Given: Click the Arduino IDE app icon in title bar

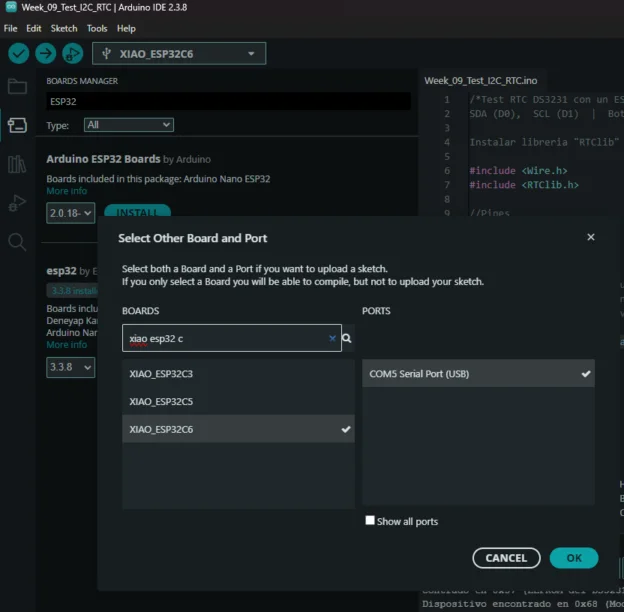Looking at the screenshot, I should click(11, 7).
